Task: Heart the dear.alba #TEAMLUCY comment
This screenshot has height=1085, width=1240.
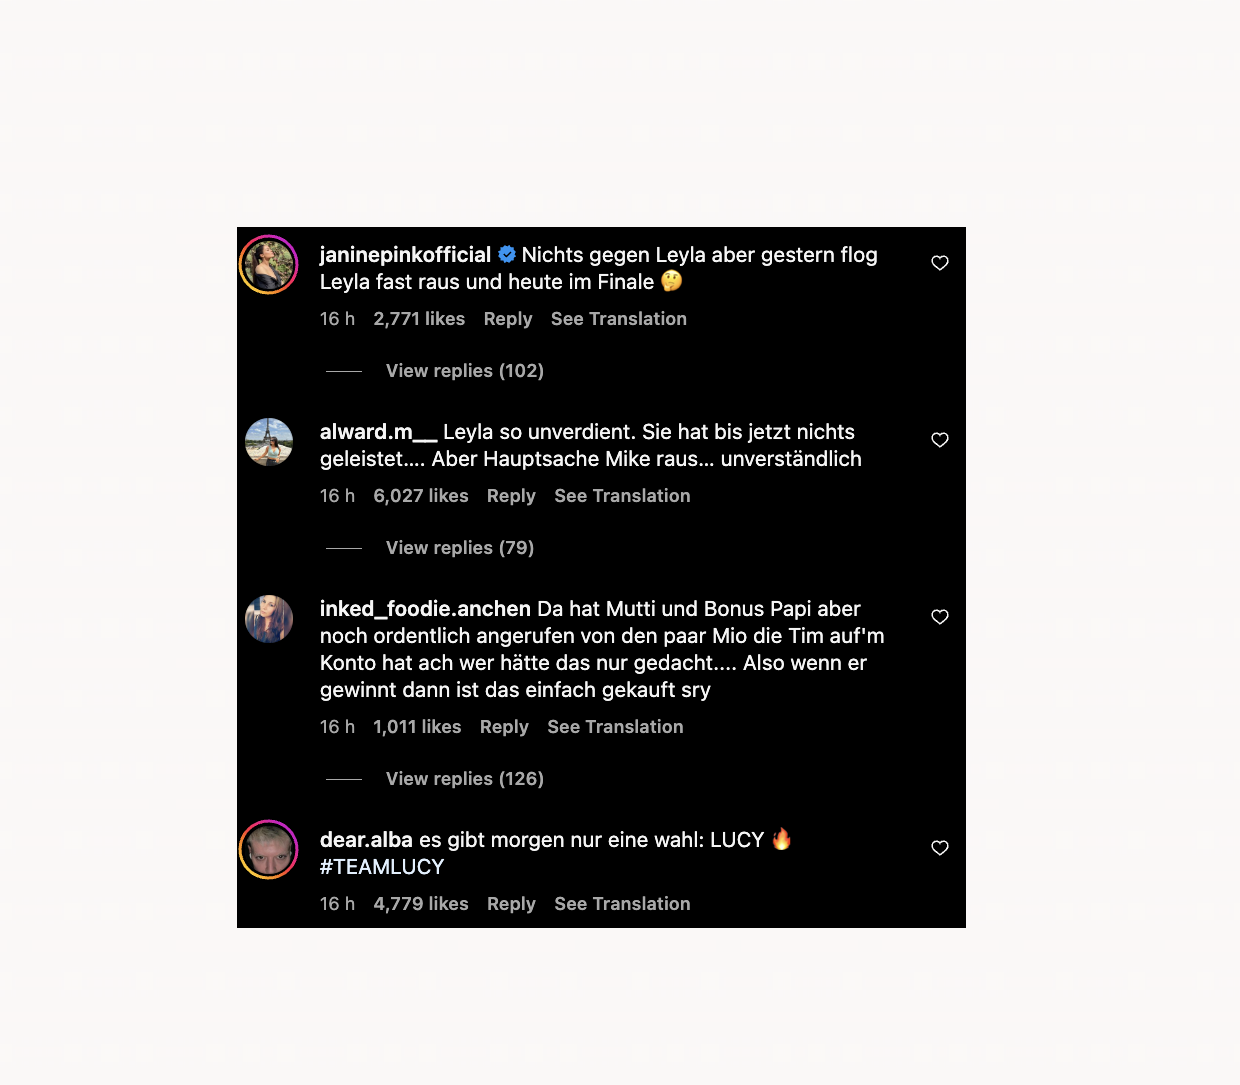Action: [x=940, y=848]
